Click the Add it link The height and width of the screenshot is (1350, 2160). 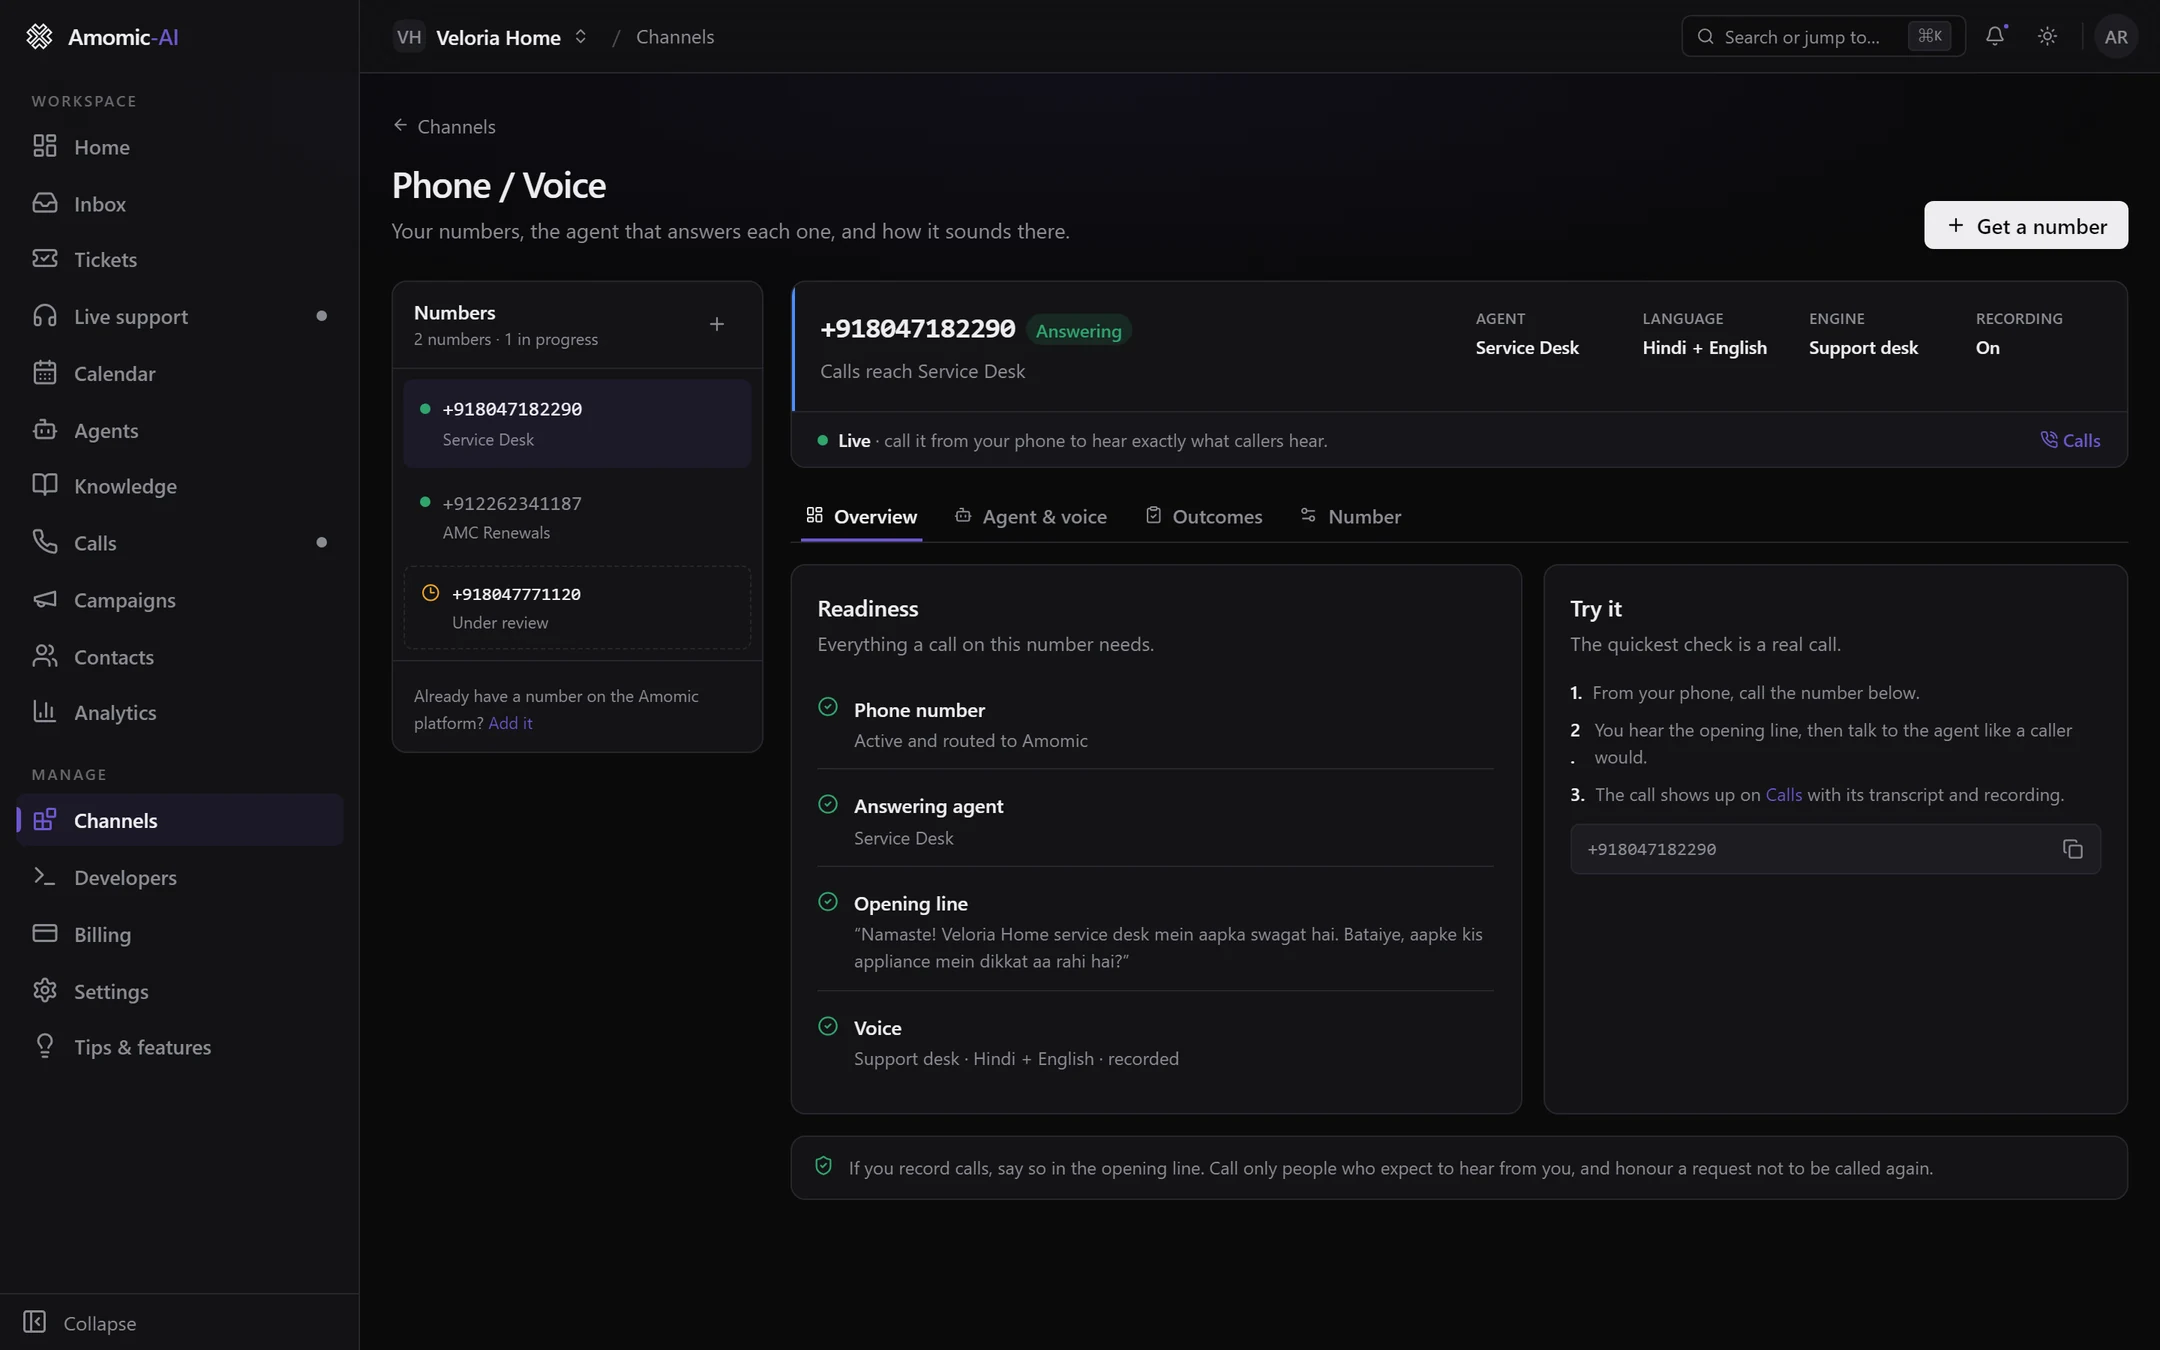pos(510,723)
